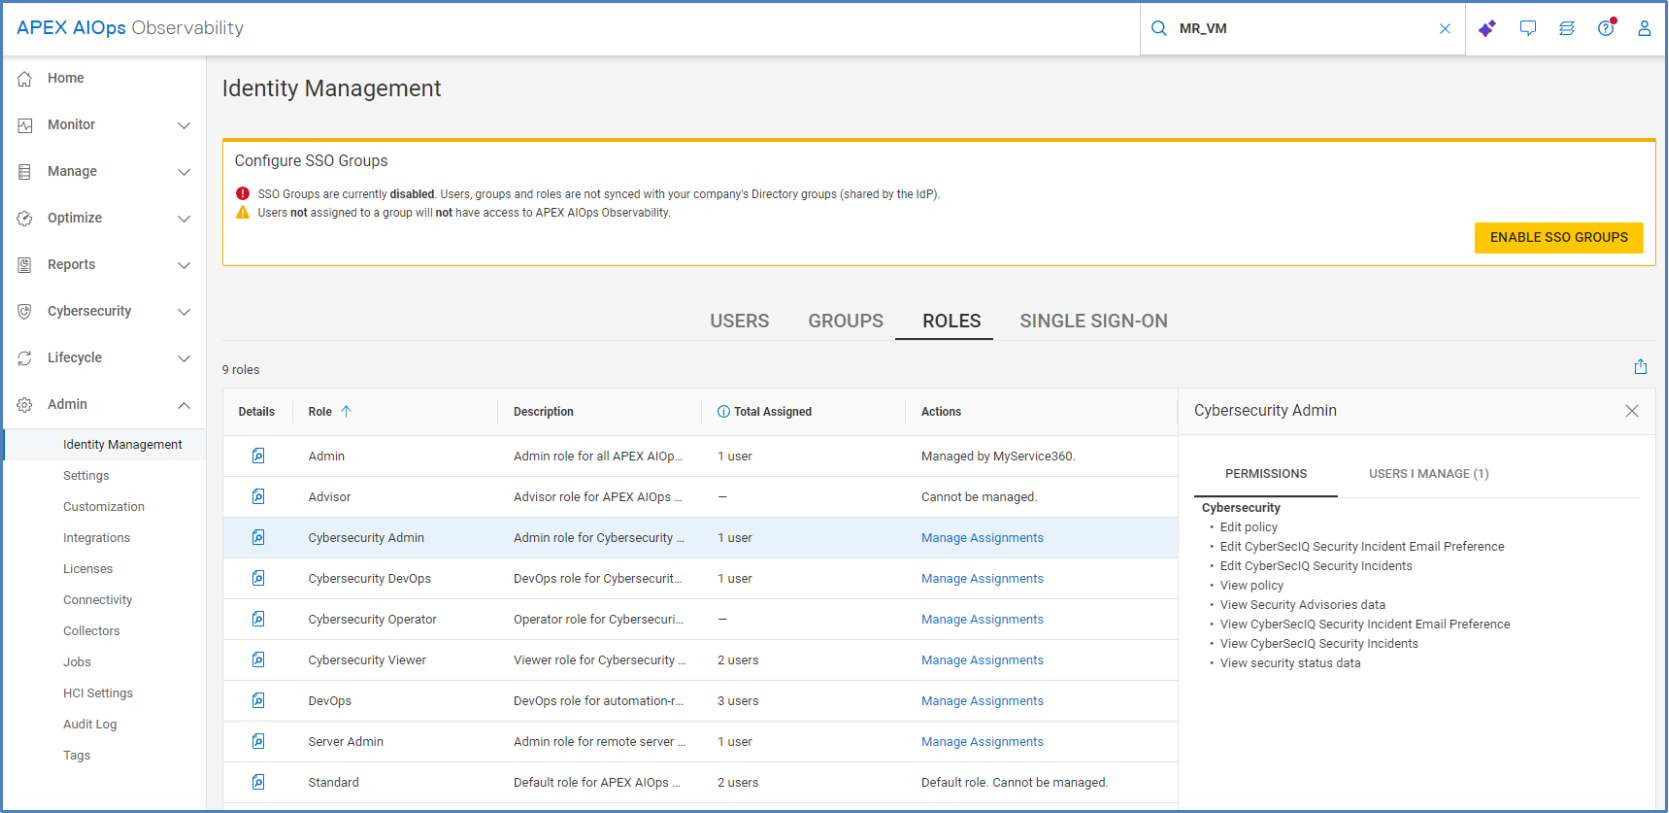This screenshot has height=813, width=1669.
Task: Open details icon for Cybersecurity Admin role
Action: [258, 537]
